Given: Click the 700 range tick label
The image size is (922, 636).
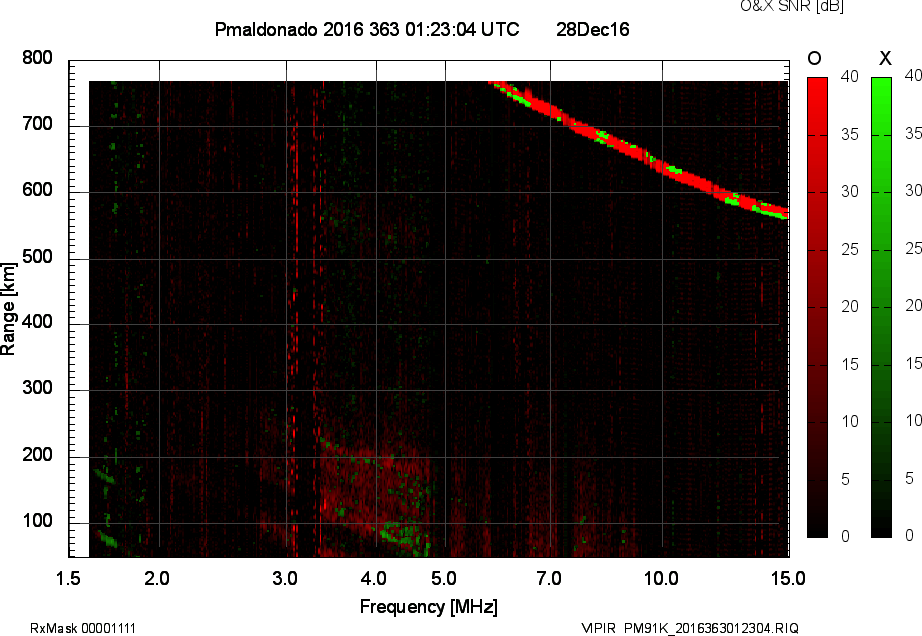Looking at the screenshot, I should pos(38,124).
